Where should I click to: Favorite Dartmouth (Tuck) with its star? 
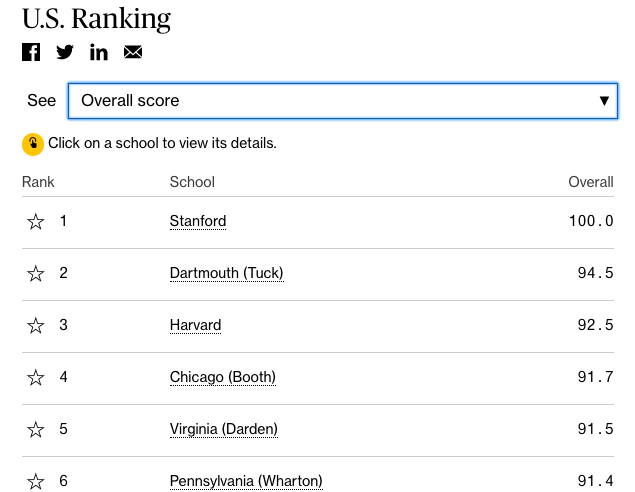point(36,274)
